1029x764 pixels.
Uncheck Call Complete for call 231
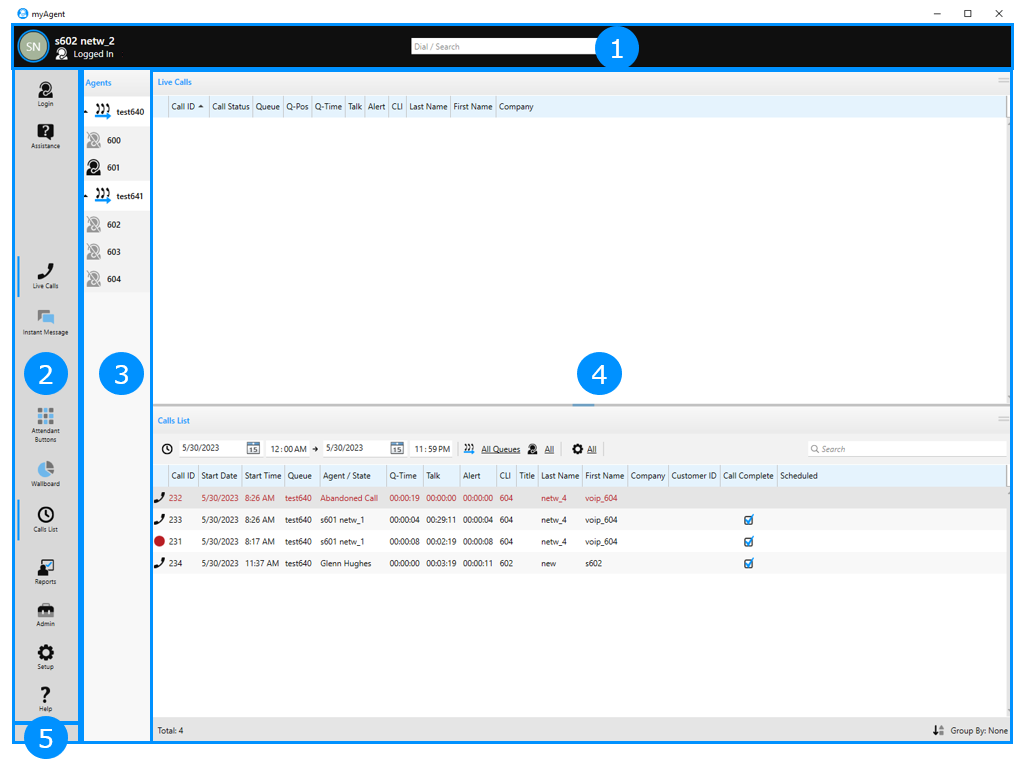748,542
